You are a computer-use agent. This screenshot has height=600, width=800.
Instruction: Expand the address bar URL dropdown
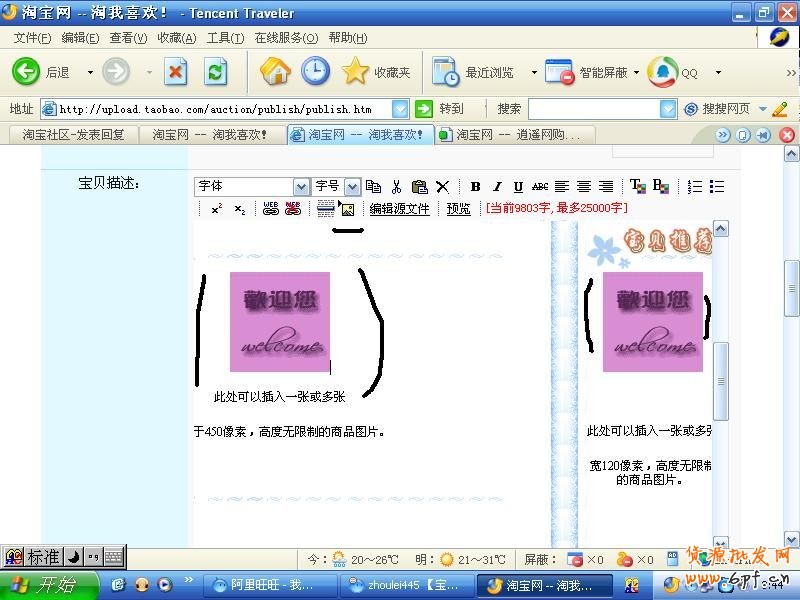click(400, 109)
